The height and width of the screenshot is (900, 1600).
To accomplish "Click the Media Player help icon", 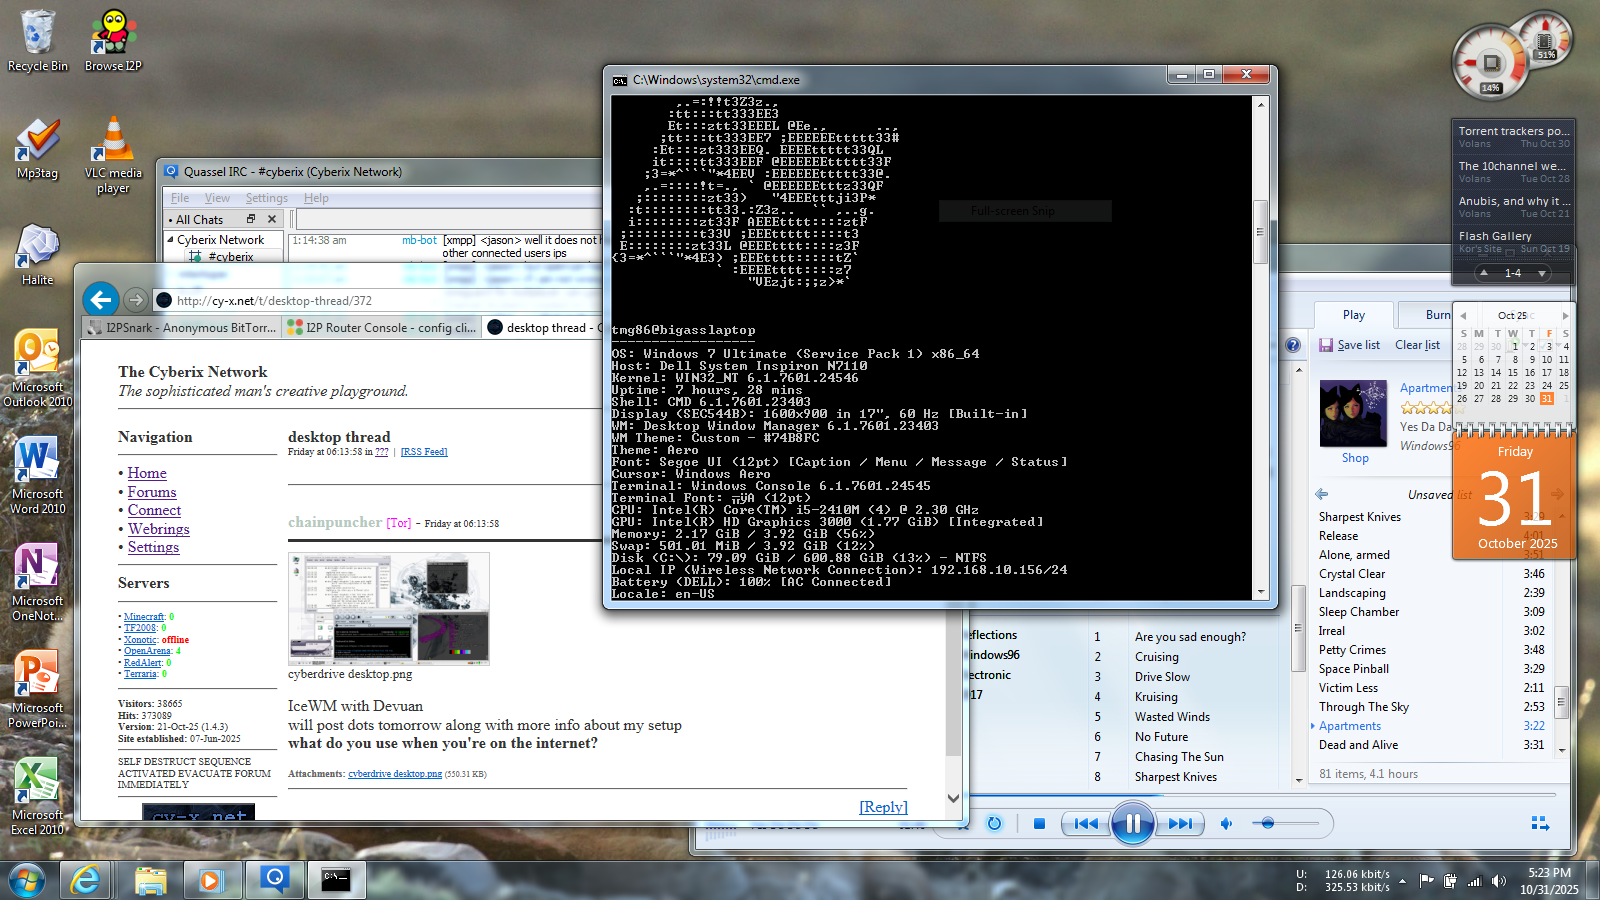I will [1293, 345].
